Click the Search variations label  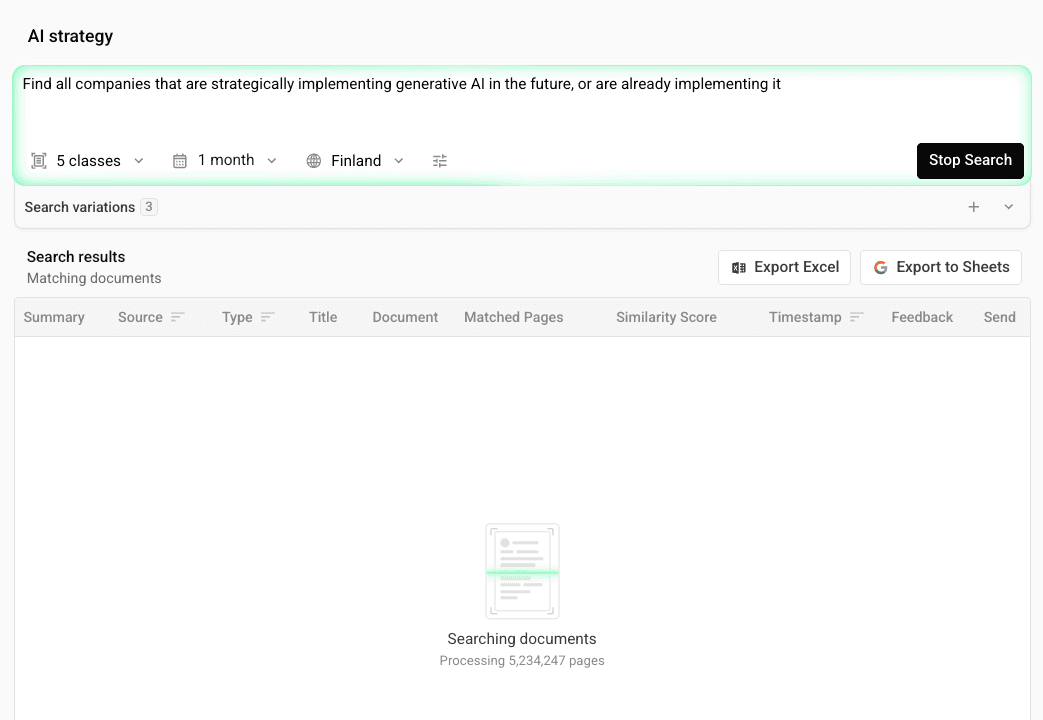pos(80,207)
